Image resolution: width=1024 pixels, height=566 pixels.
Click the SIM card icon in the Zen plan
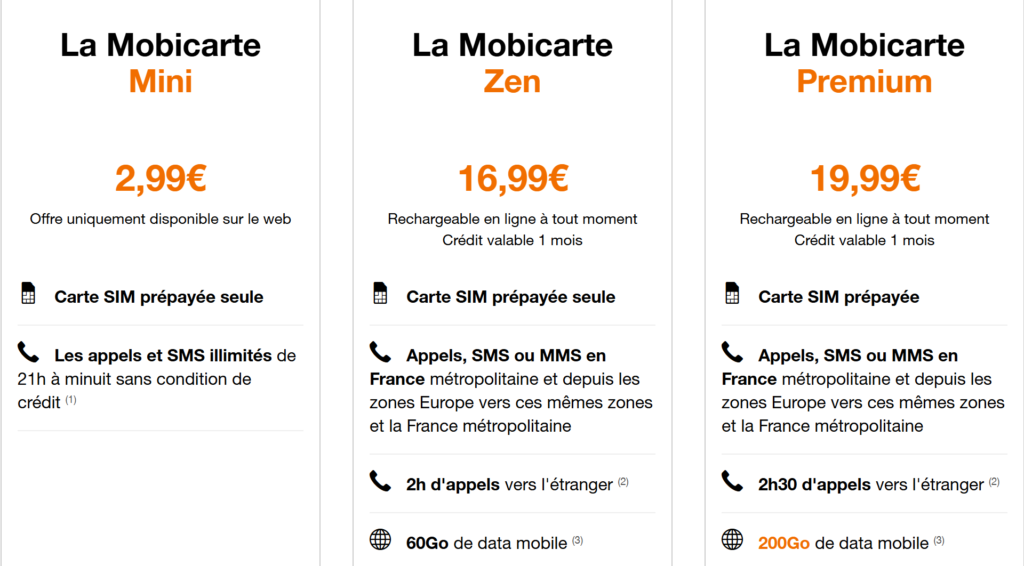[x=380, y=294]
